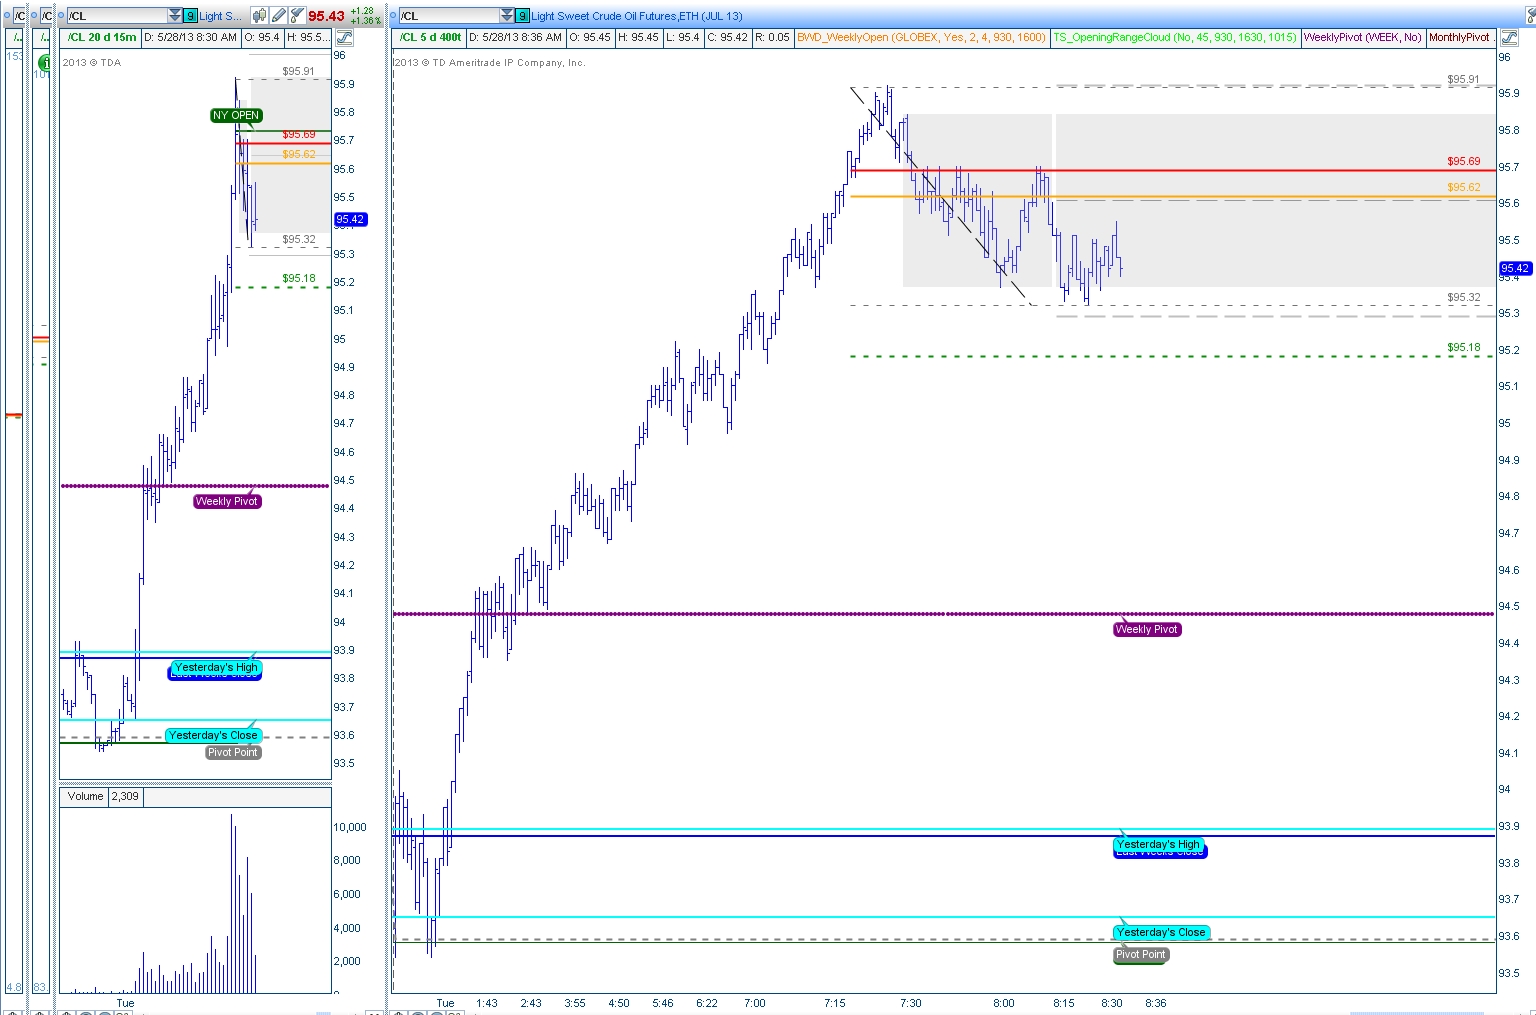This screenshot has width=1536, height=1015.
Task: Click the 'C: 95.42' close value
Action: 726,38
